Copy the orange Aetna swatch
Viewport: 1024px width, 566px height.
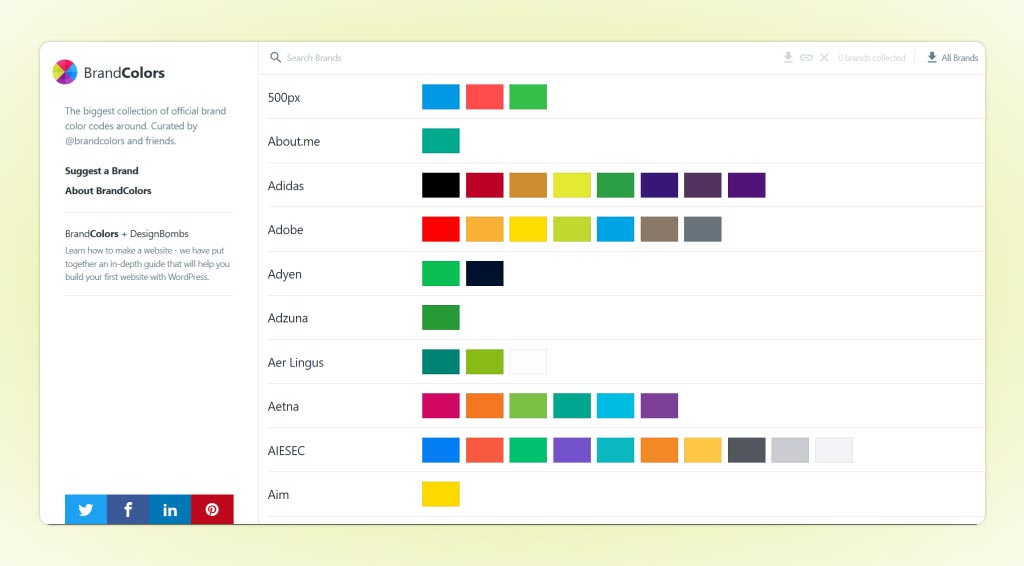click(x=485, y=405)
